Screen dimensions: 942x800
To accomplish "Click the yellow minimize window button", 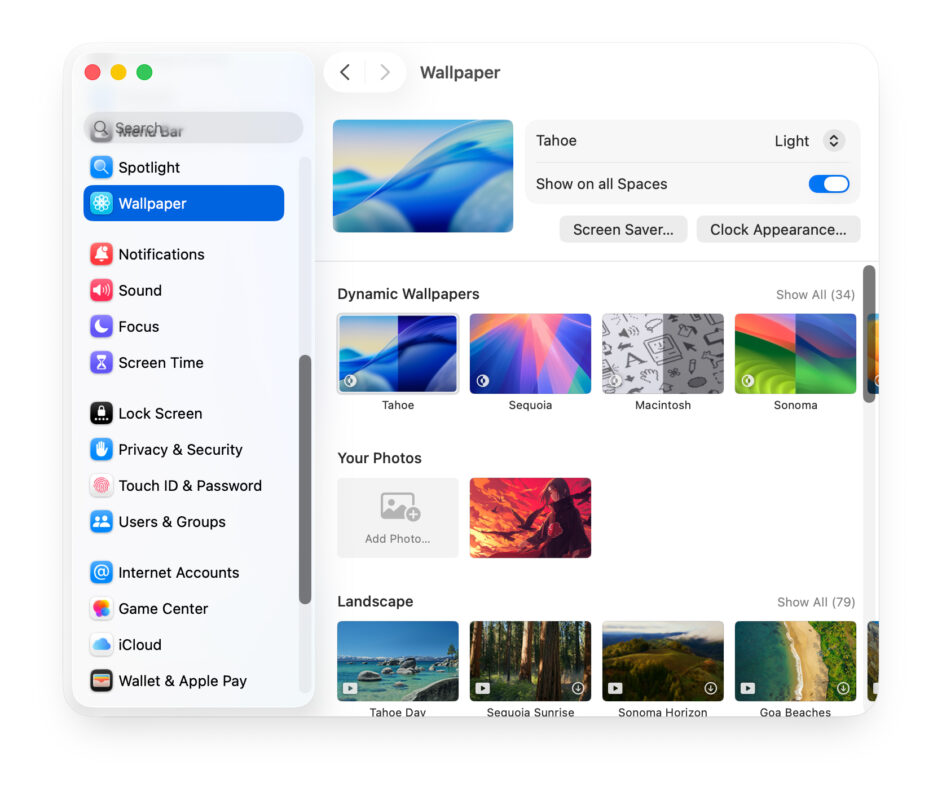I will 118,72.
